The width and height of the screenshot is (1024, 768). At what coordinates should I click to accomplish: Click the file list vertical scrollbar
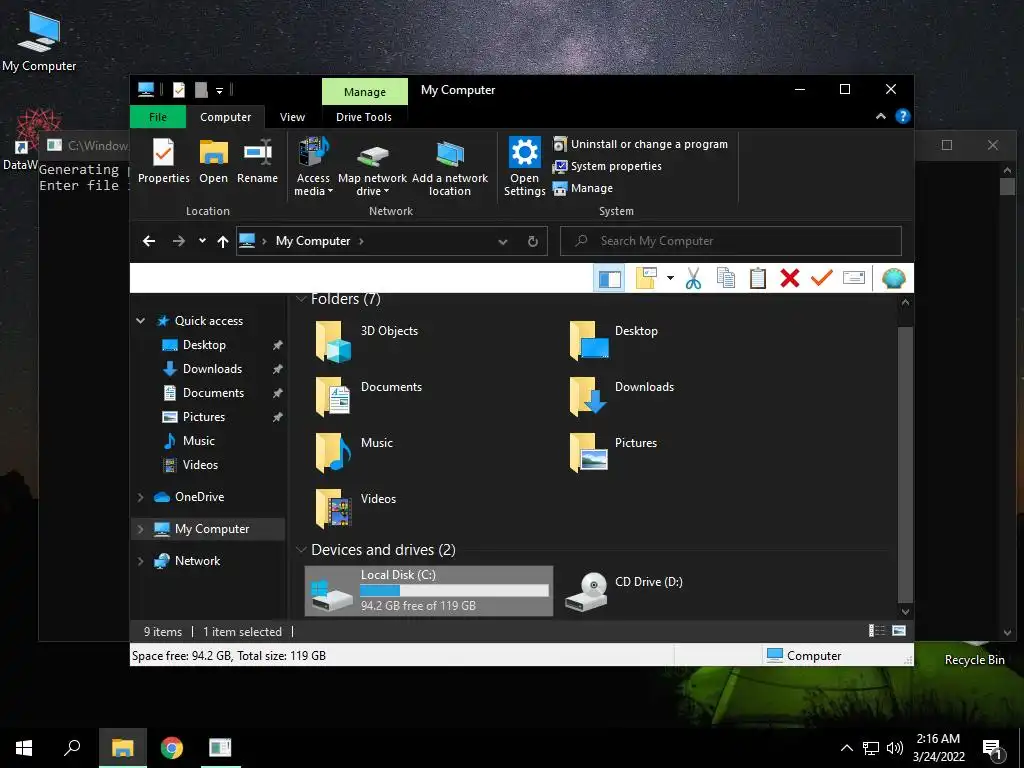(x=905, y=464)
